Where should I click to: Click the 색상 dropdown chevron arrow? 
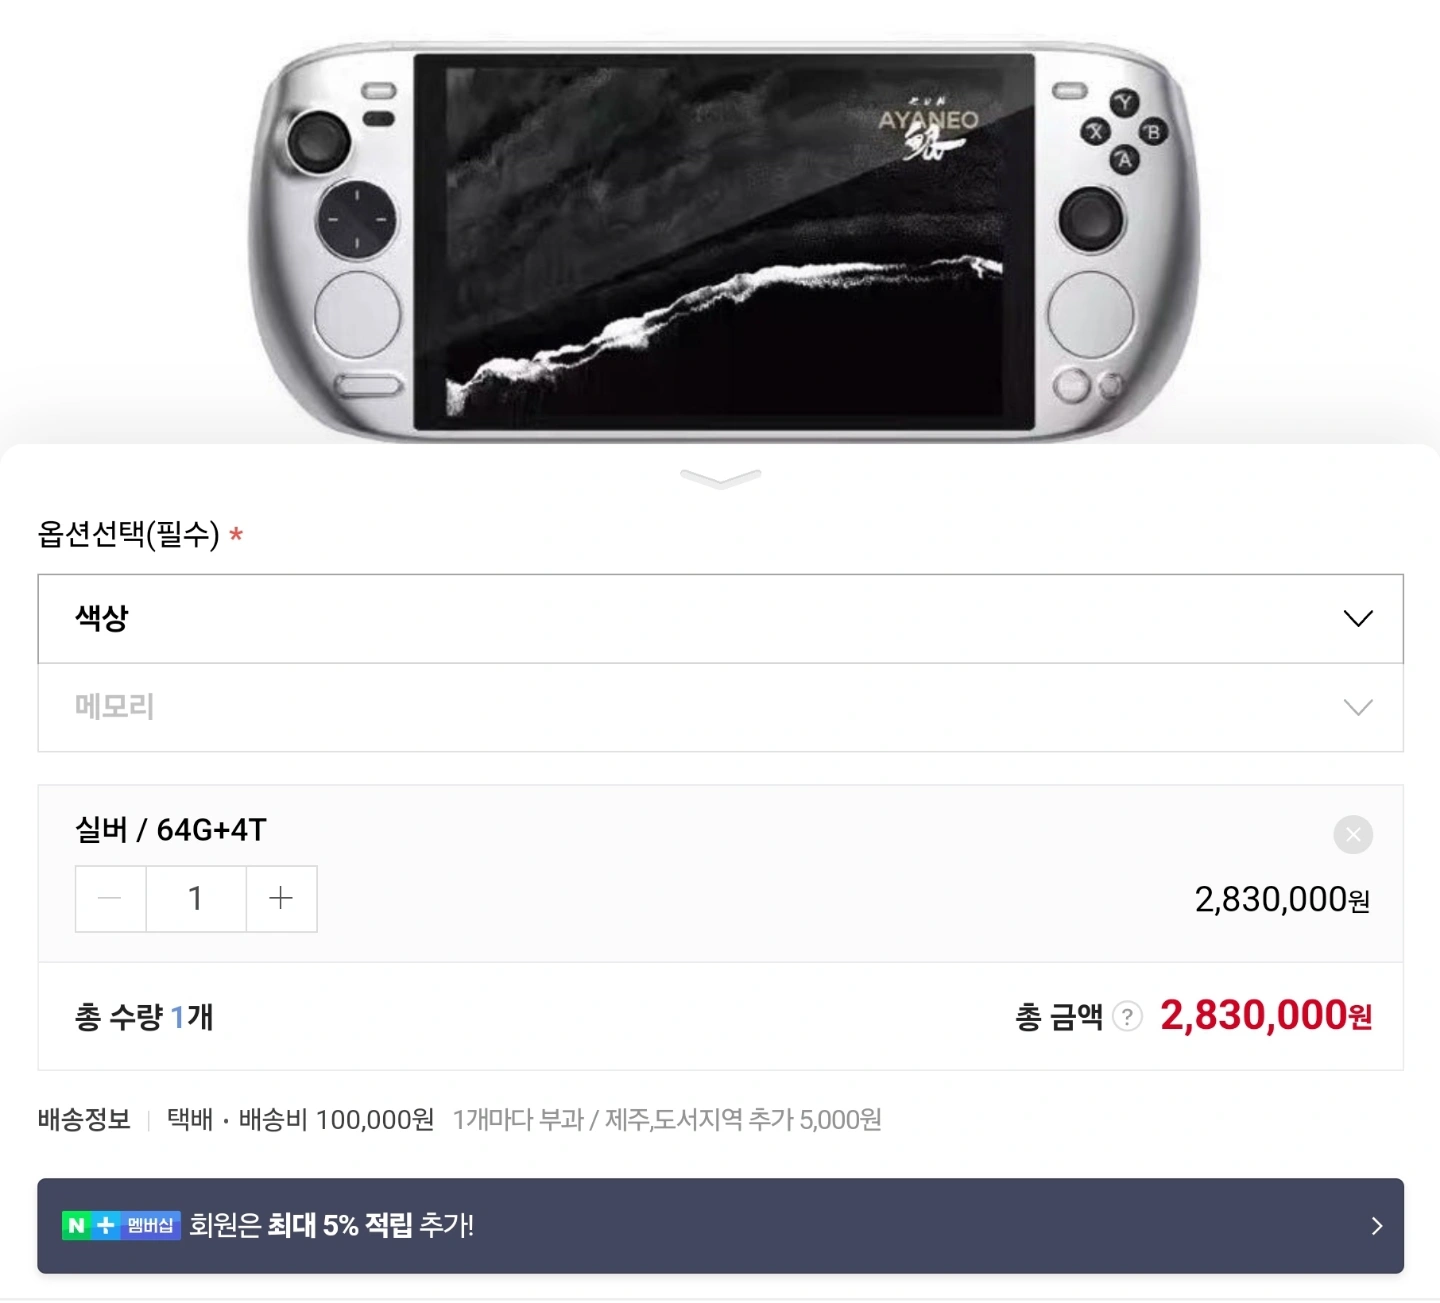pos(1357,619)
